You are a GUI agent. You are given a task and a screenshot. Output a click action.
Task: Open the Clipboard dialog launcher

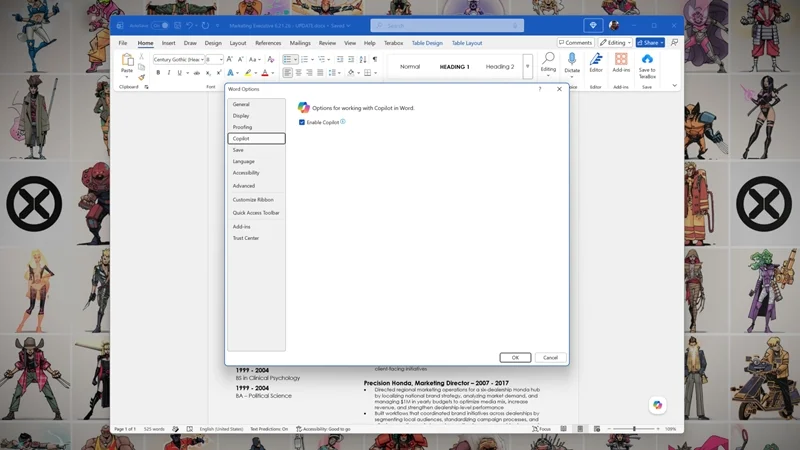click(x=146, y=87)
